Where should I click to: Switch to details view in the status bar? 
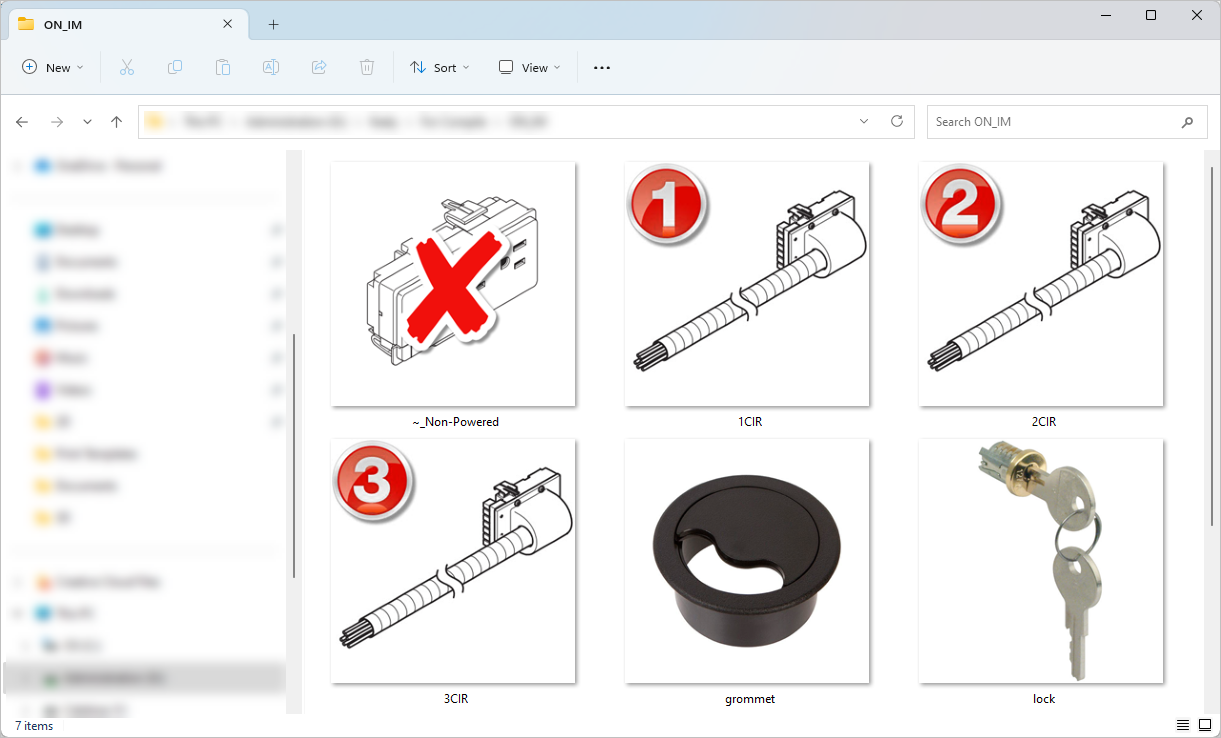click(x=1184, y=724)
